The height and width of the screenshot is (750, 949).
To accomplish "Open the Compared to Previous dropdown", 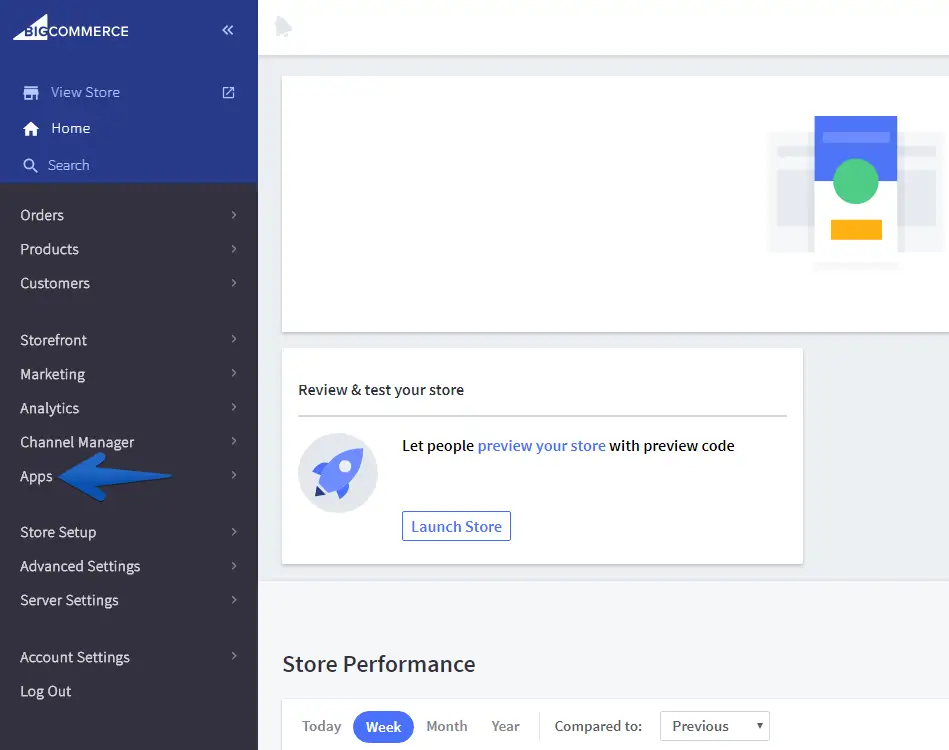I will point(714,726).
